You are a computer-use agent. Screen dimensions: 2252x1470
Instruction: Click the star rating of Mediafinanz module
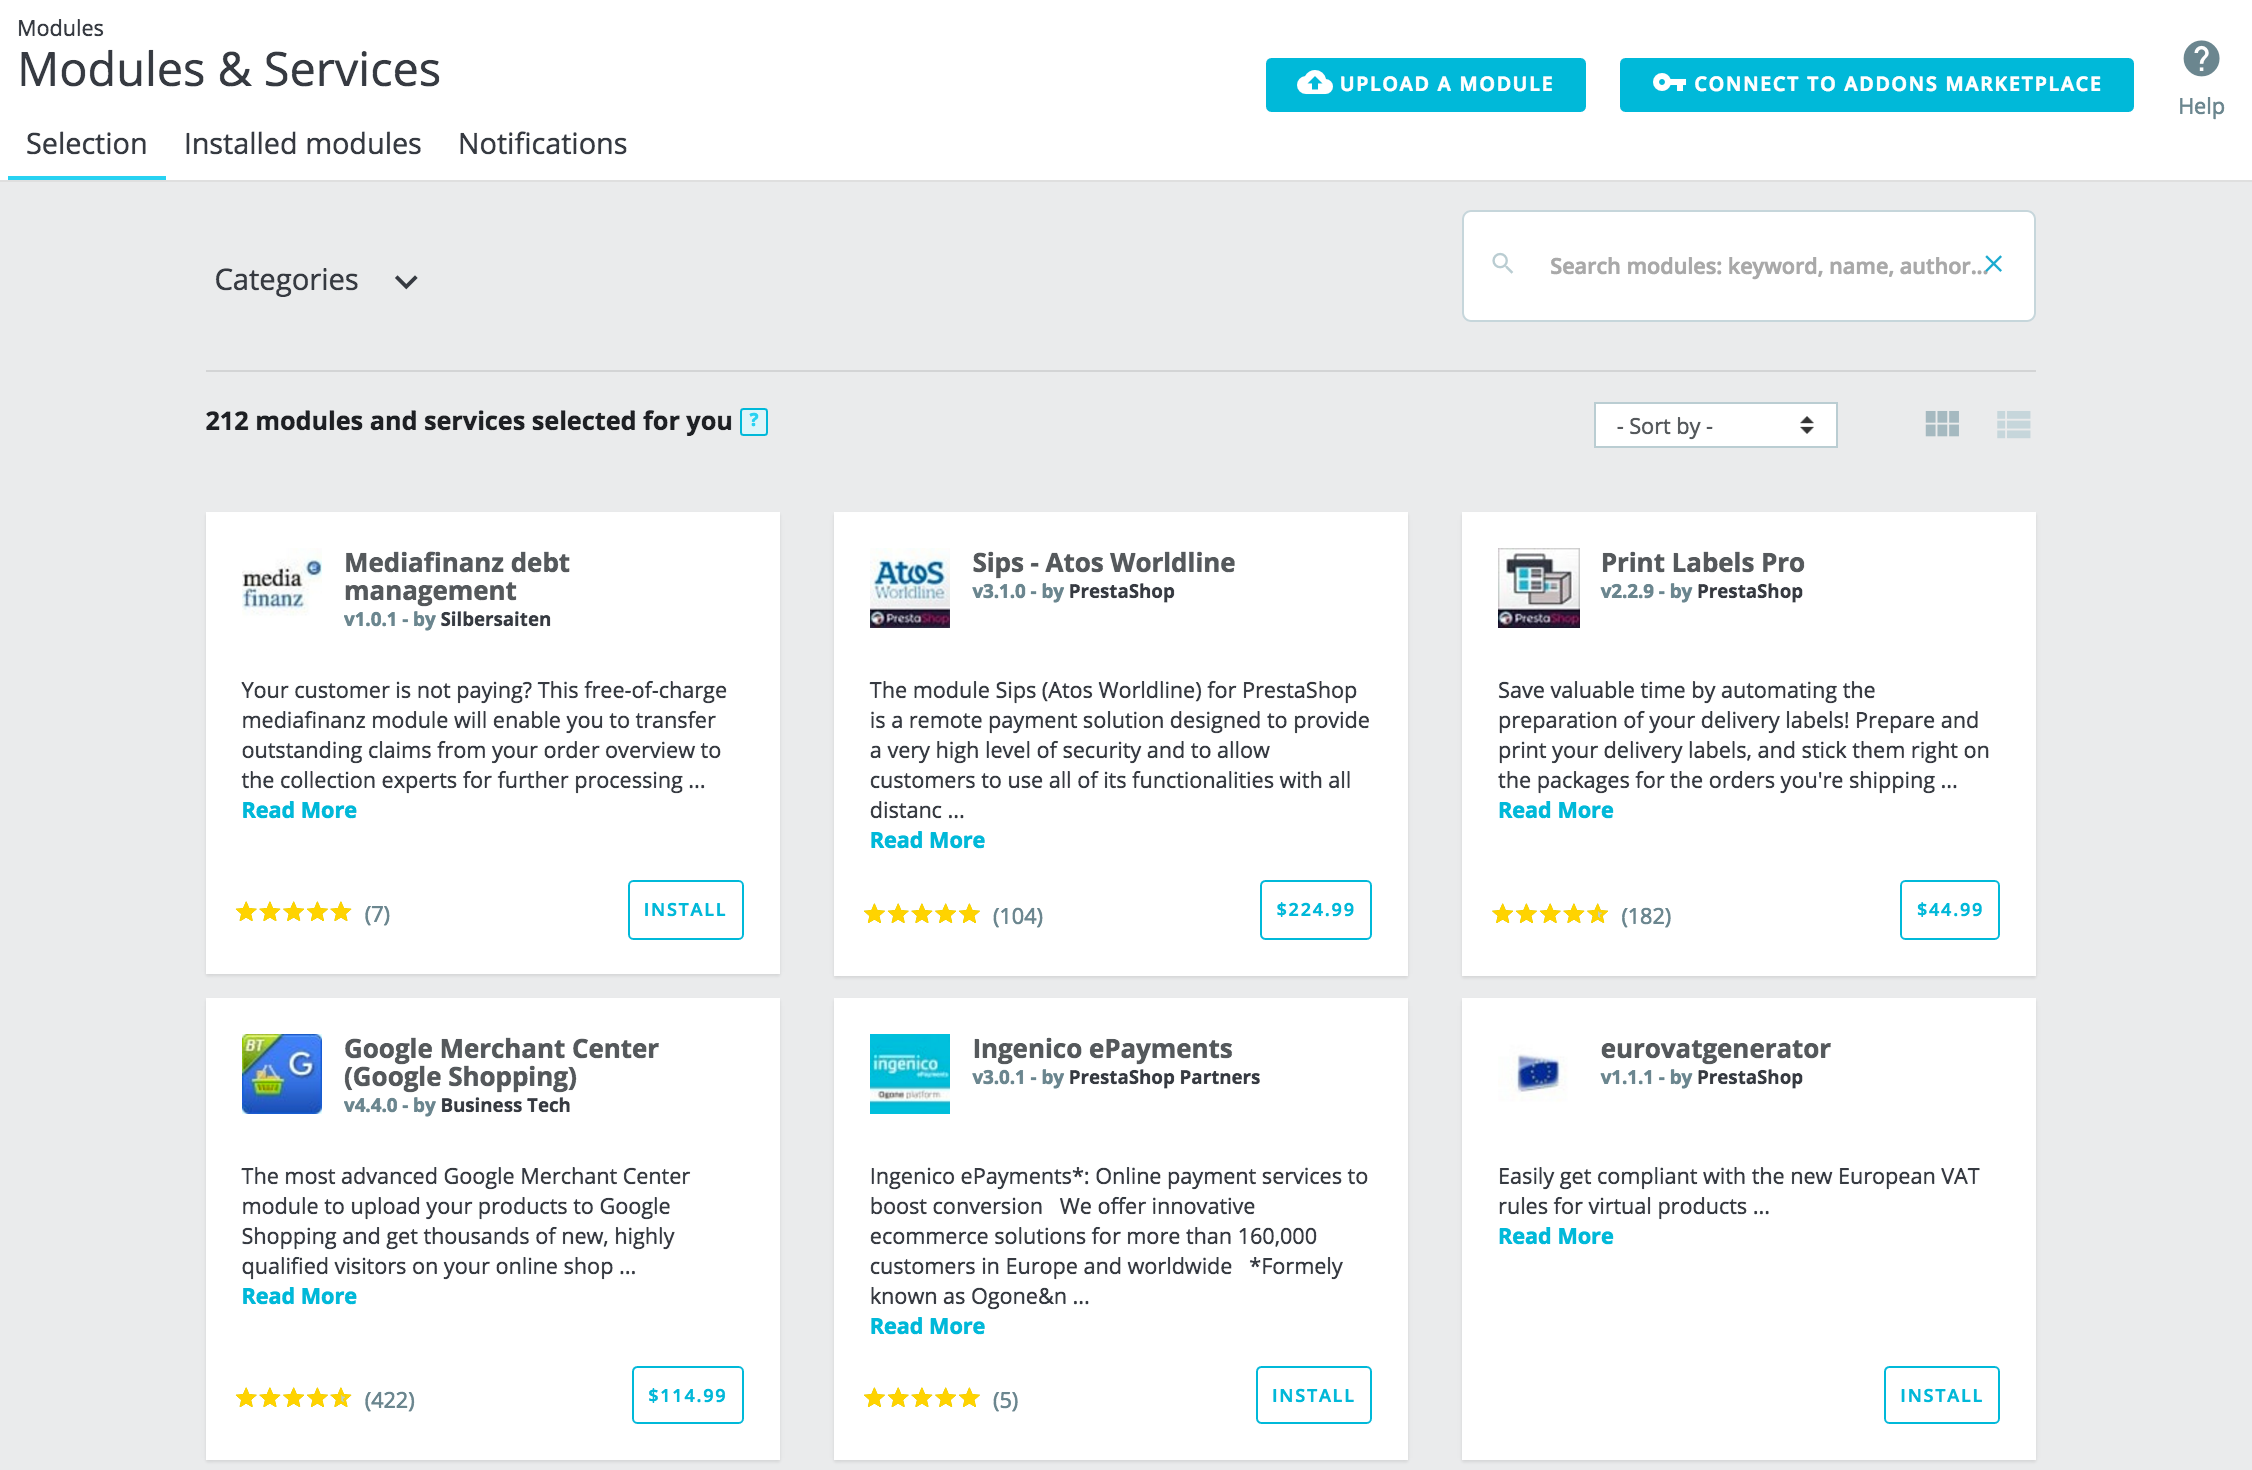[x=293, y=912]
